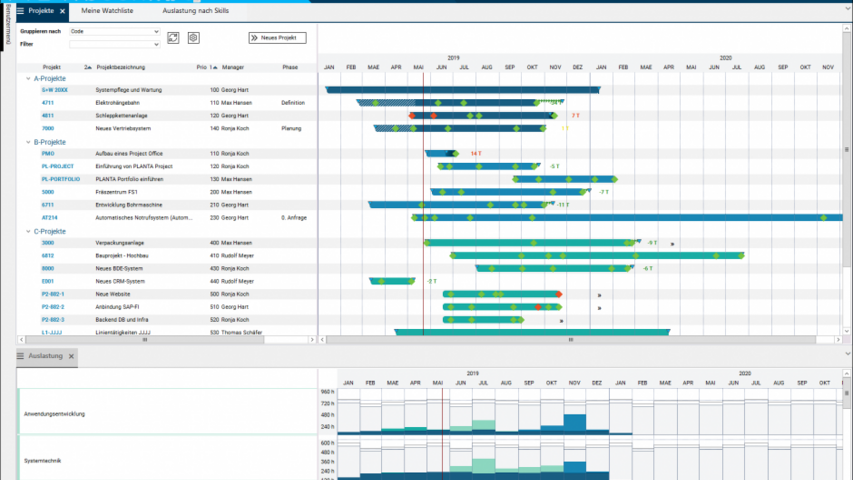Click the horizontal scrollbar under the project table

click(146, 340)
